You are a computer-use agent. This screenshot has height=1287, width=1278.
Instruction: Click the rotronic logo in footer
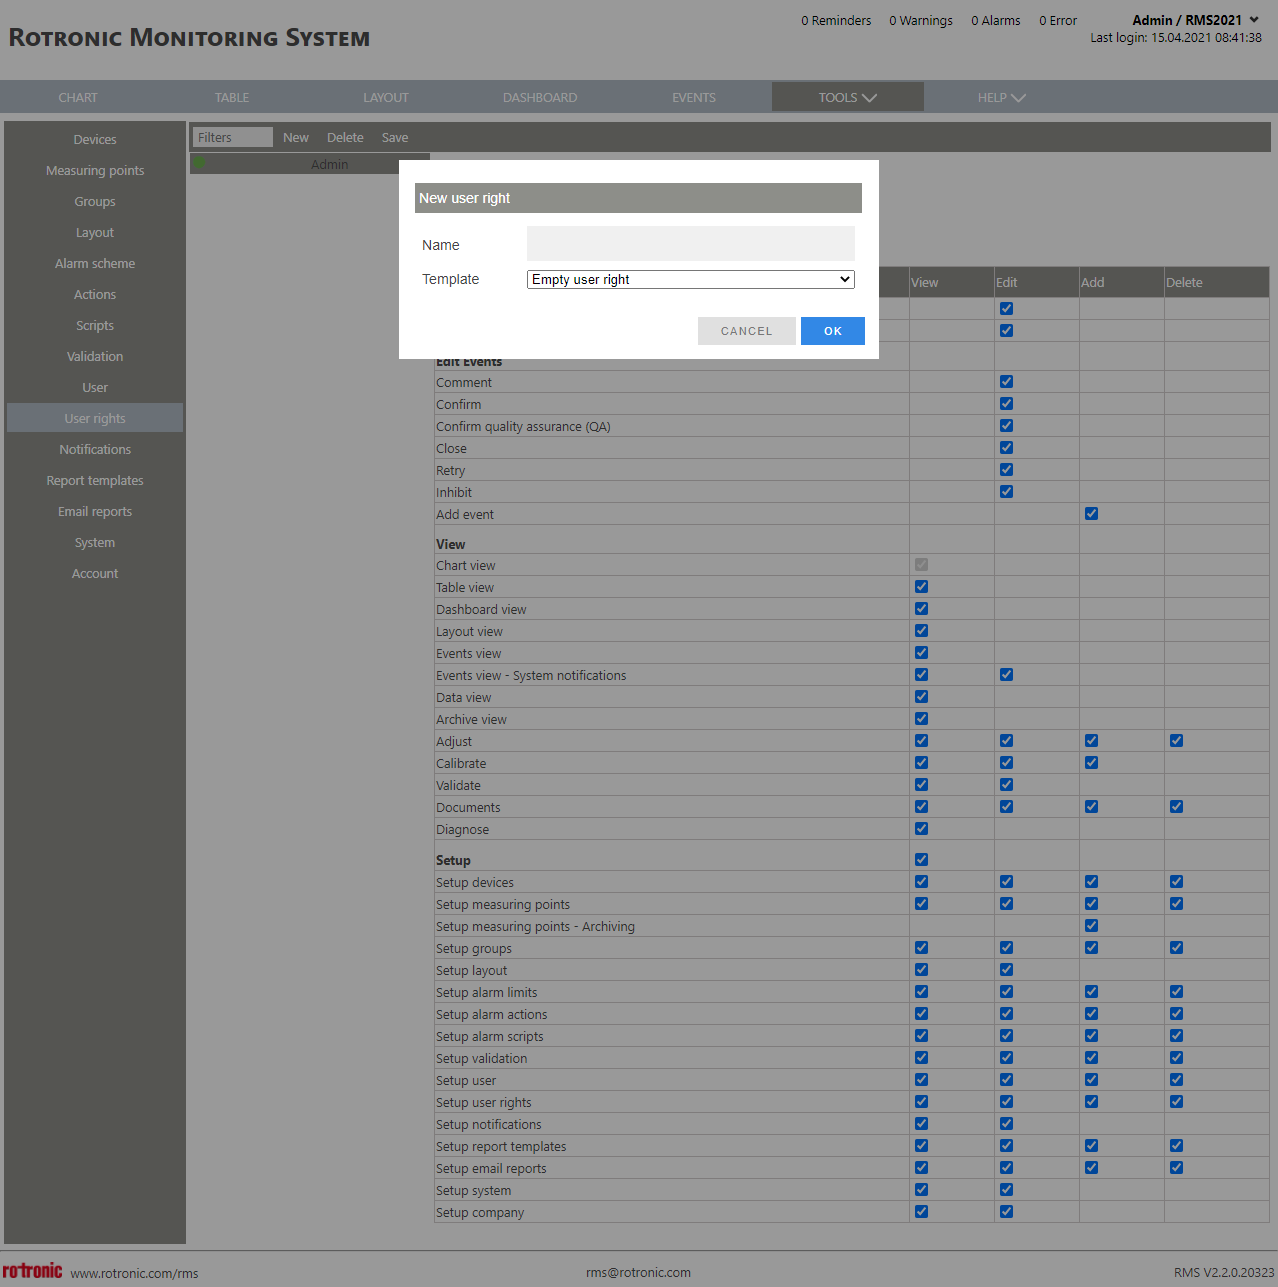(32, 1270)
